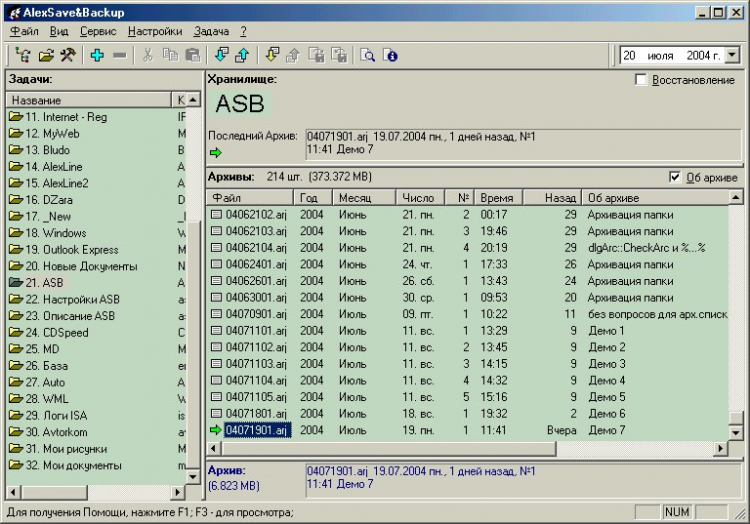Open the date picker dropdown arrow
The width and height of the screenshot is (750, 524).
coord(732,56)
